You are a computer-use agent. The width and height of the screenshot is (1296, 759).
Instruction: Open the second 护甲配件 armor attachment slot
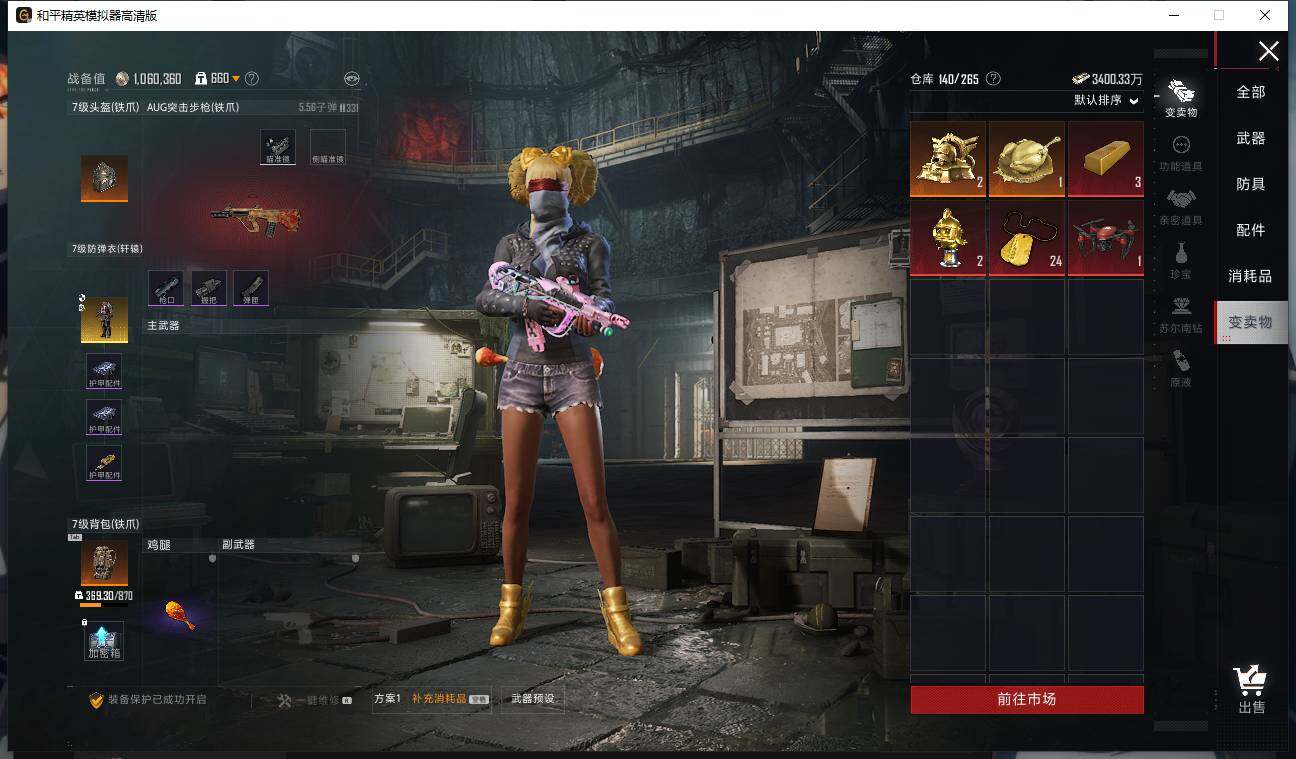click(104, 416)
